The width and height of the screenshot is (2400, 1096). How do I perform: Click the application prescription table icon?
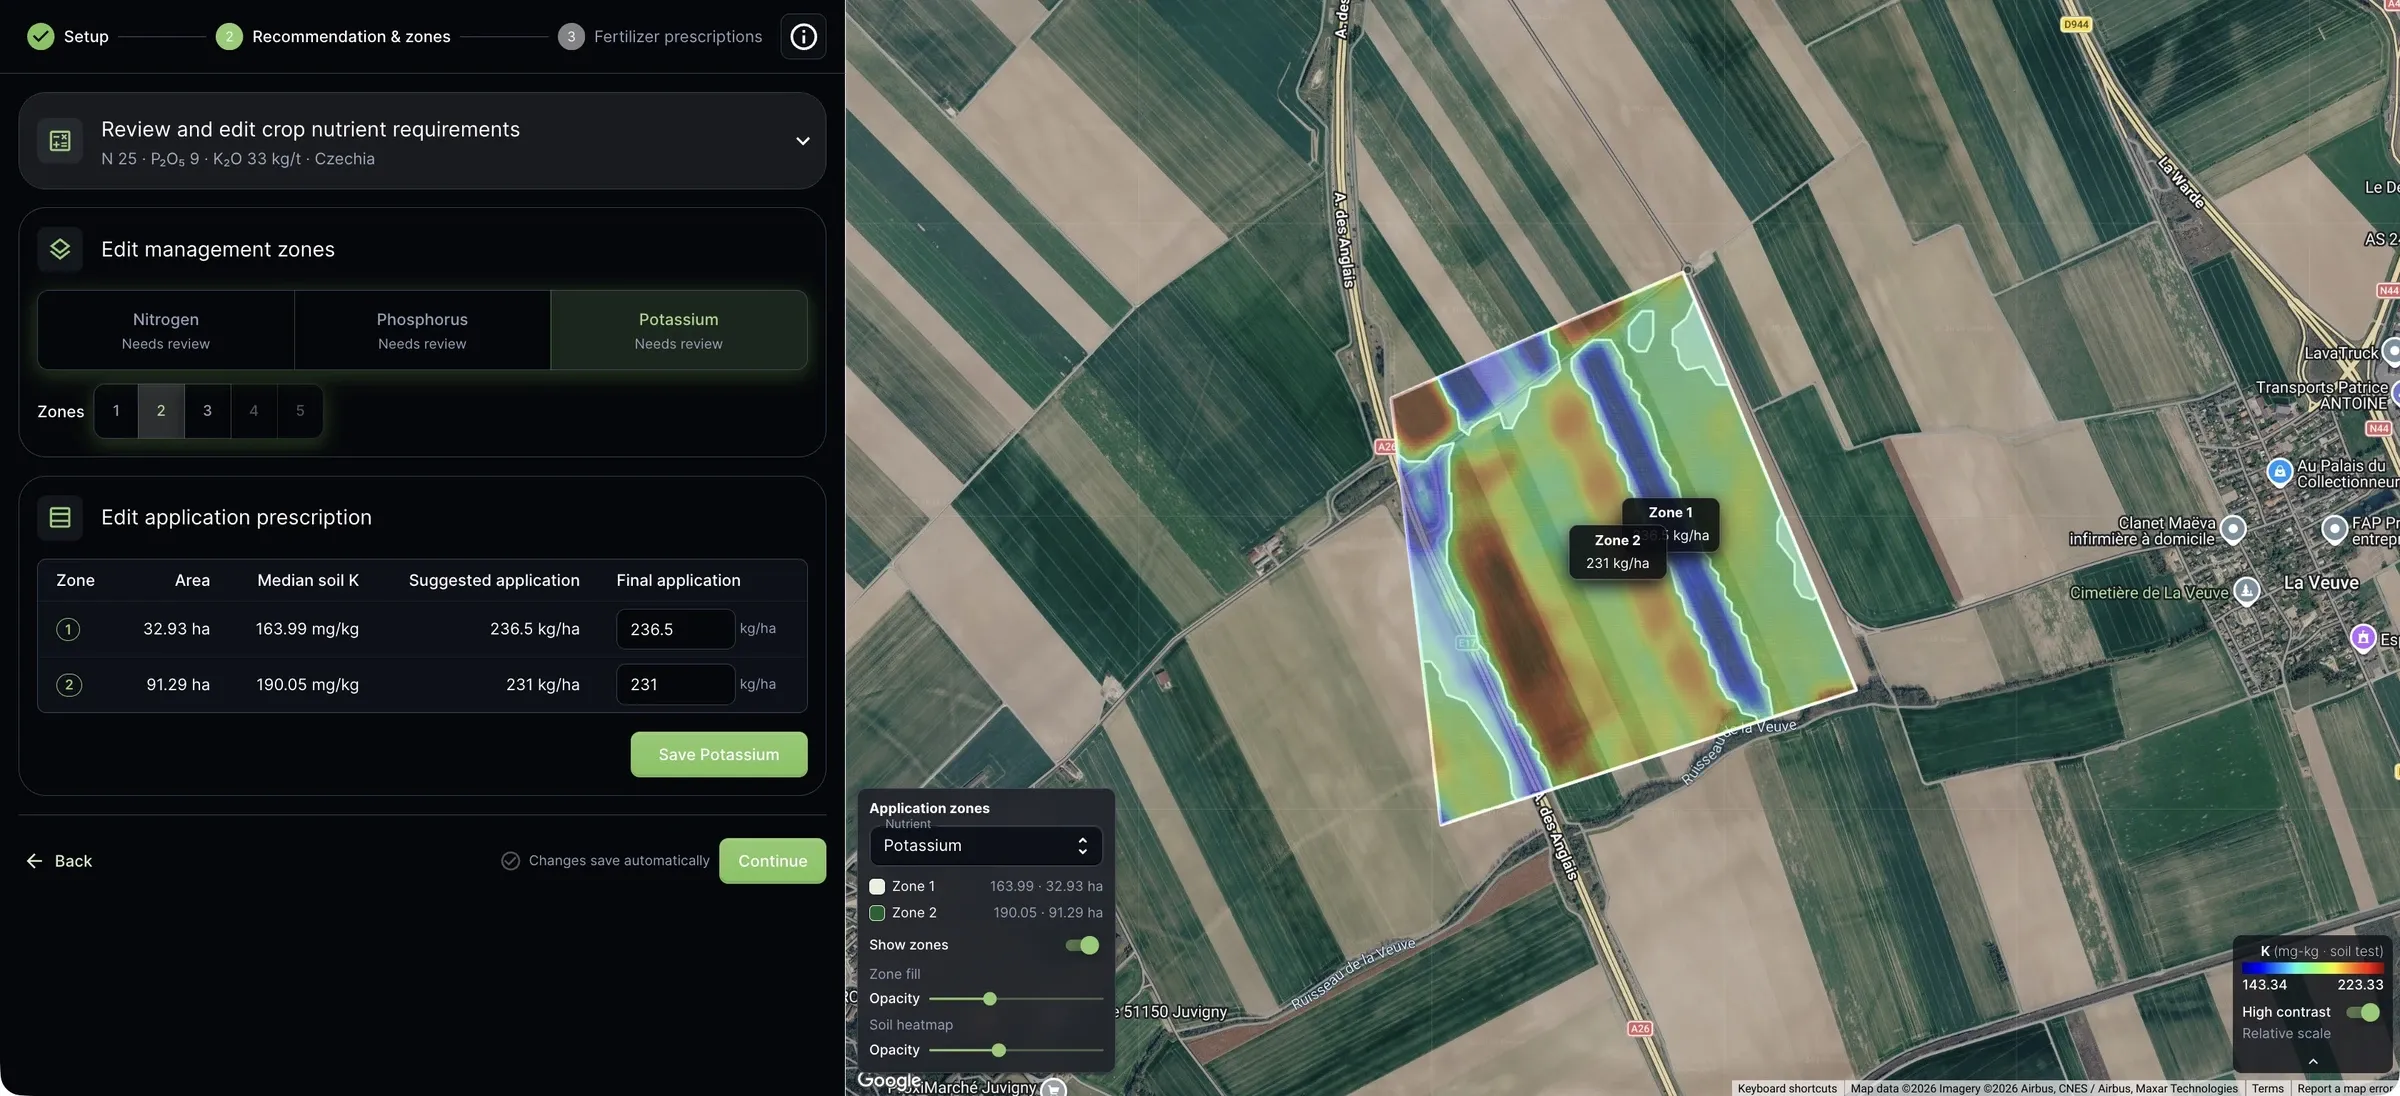[x=60, y=517]
